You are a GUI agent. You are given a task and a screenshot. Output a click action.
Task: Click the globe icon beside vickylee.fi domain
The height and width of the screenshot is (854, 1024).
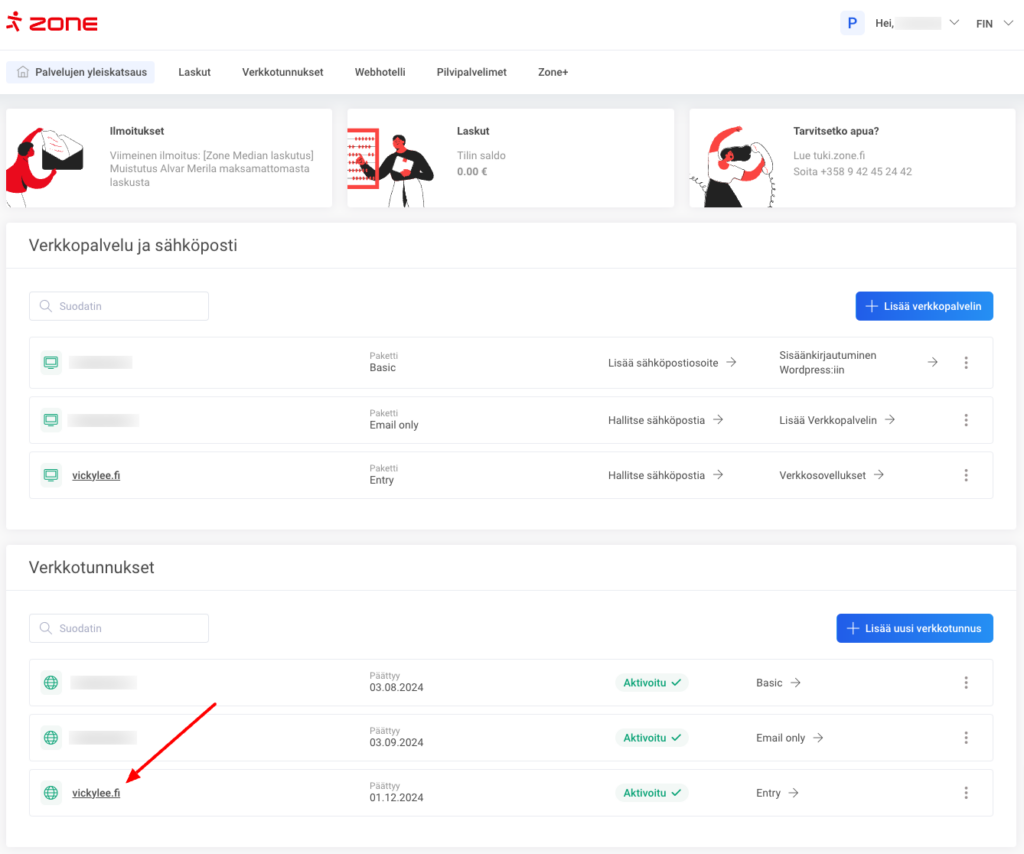(51, 793)
